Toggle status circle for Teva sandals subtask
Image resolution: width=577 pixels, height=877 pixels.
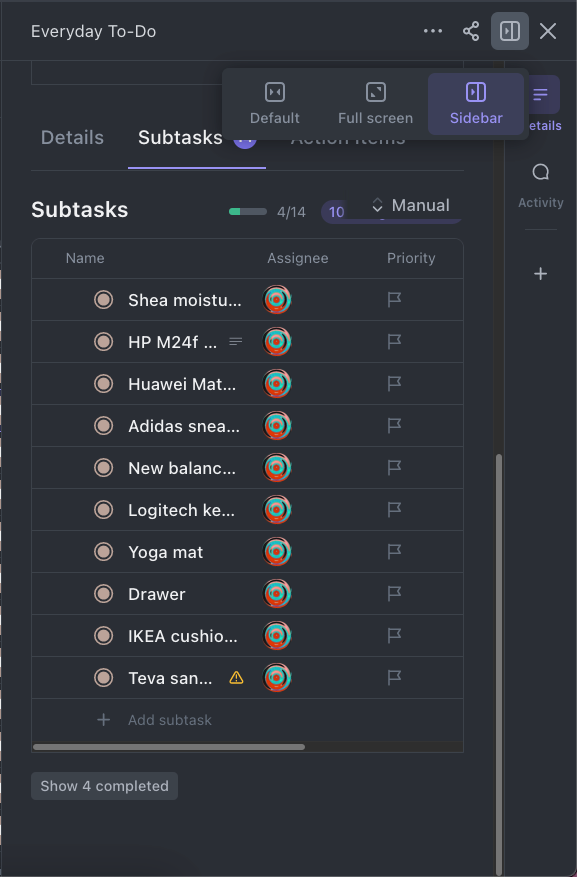coord(103,678)
